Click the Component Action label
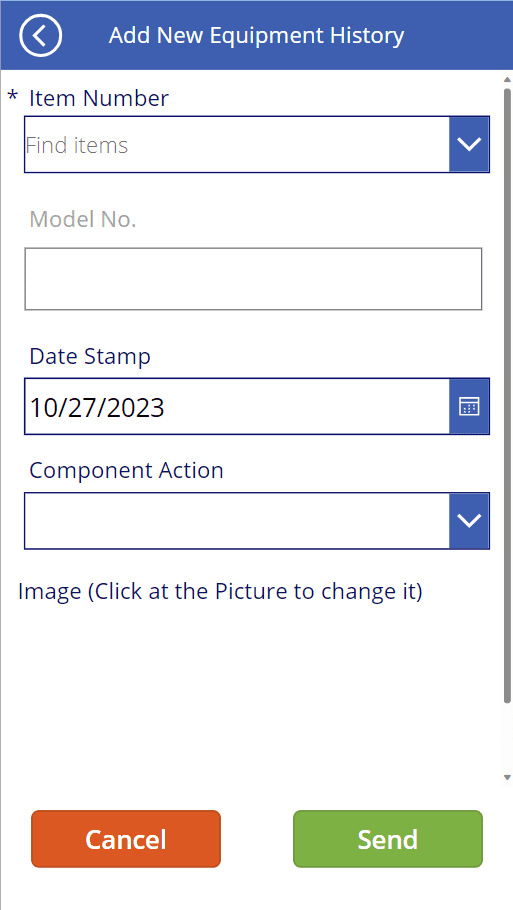The width and height of the screenshot is (513, 910). [127, 470]
